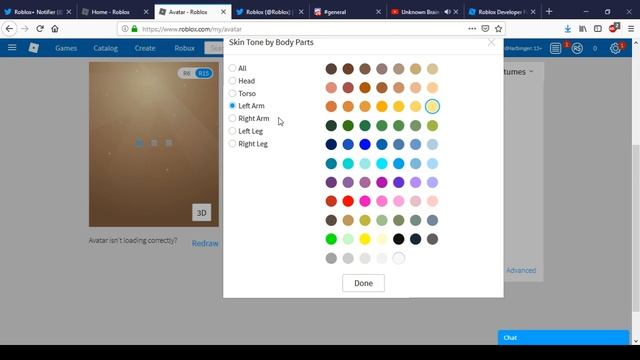This screenshot has width=640, height=360.
Task: Select the Right Leg radio button
Action: (232, 144)
